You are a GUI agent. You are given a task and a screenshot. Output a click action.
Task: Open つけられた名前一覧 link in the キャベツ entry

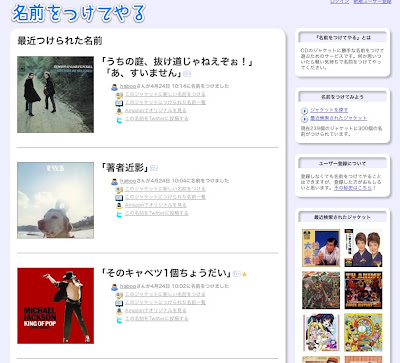point(165,302)
